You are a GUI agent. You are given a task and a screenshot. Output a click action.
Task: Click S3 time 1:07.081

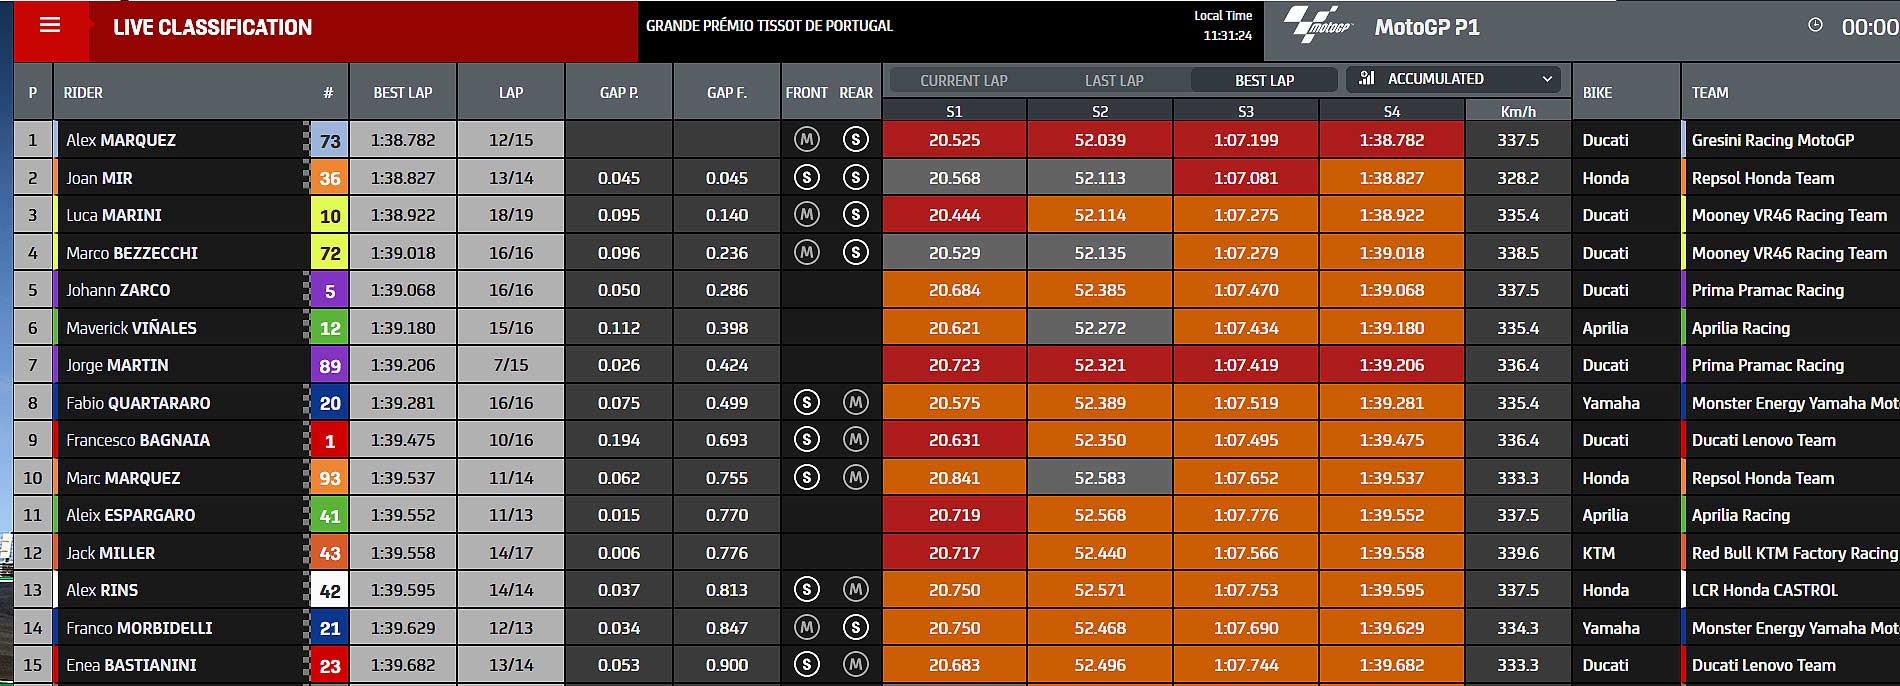[1246, 178]
